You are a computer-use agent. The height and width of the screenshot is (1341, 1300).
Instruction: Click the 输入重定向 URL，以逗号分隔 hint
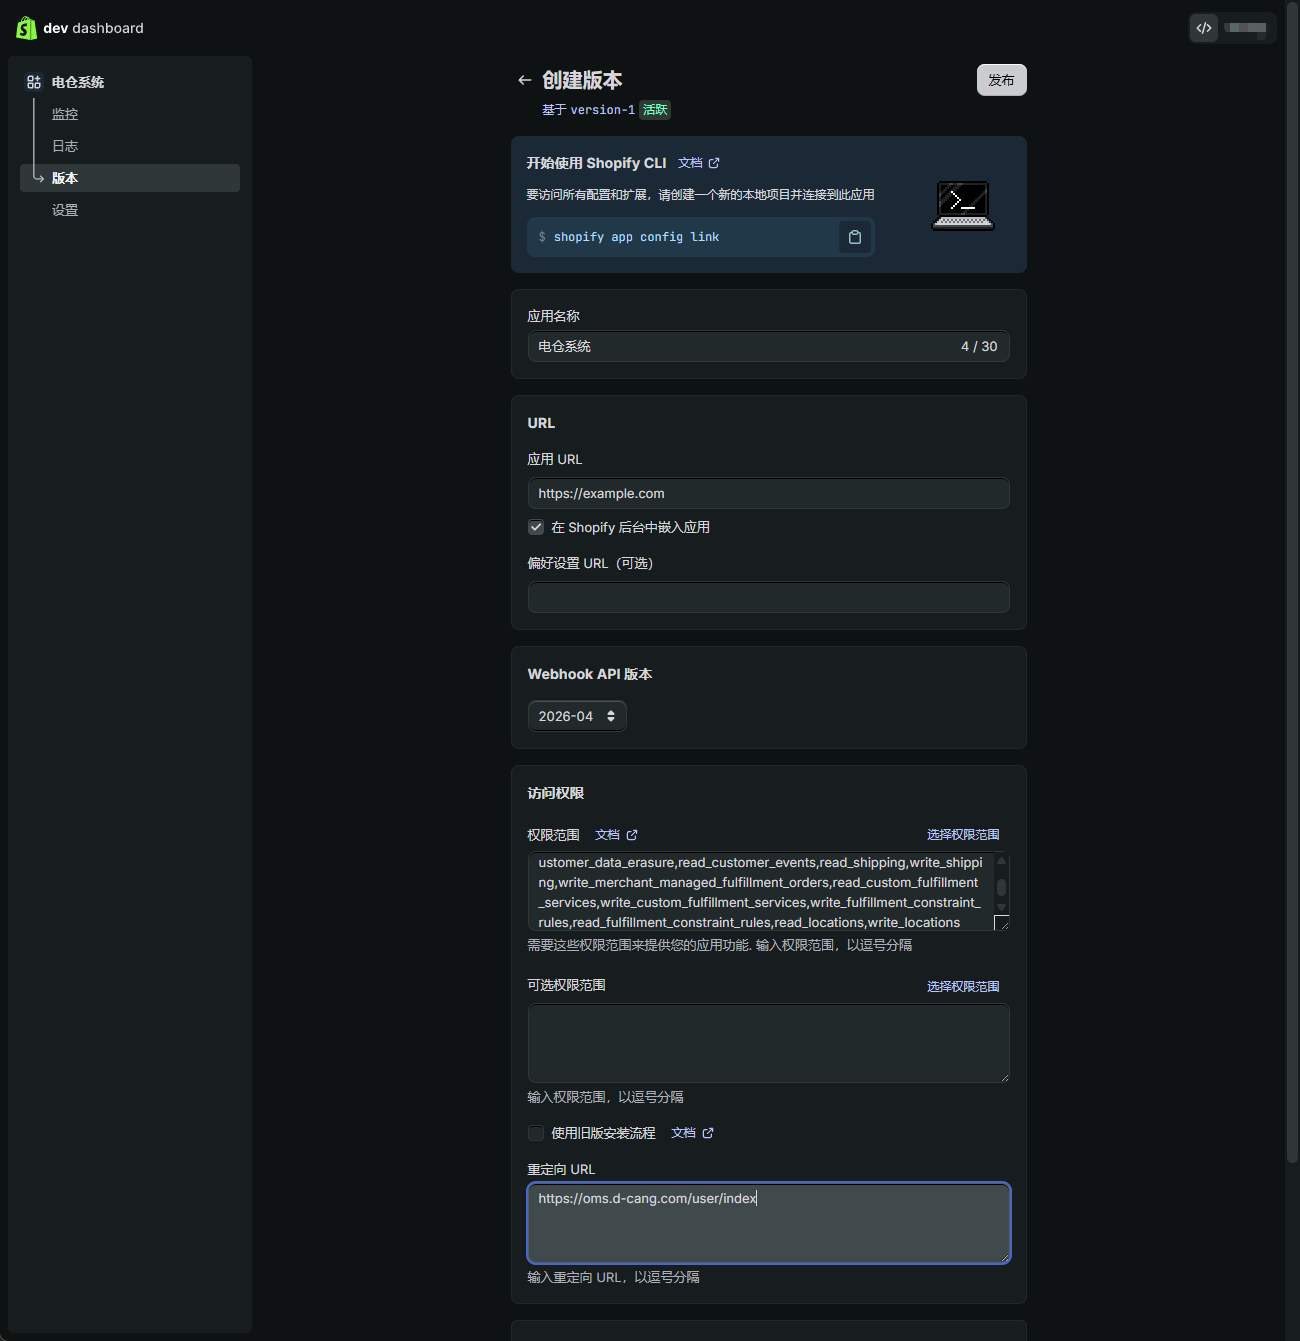tap(614, 1277)
